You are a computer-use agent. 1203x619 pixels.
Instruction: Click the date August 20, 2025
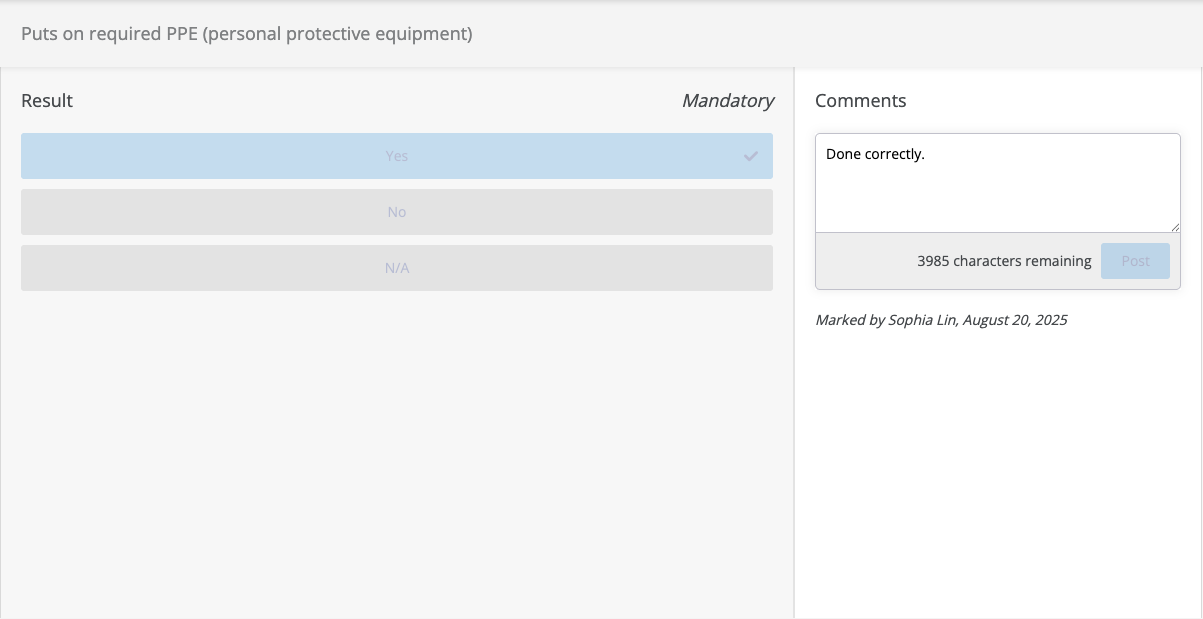[x=1015, y=321]
